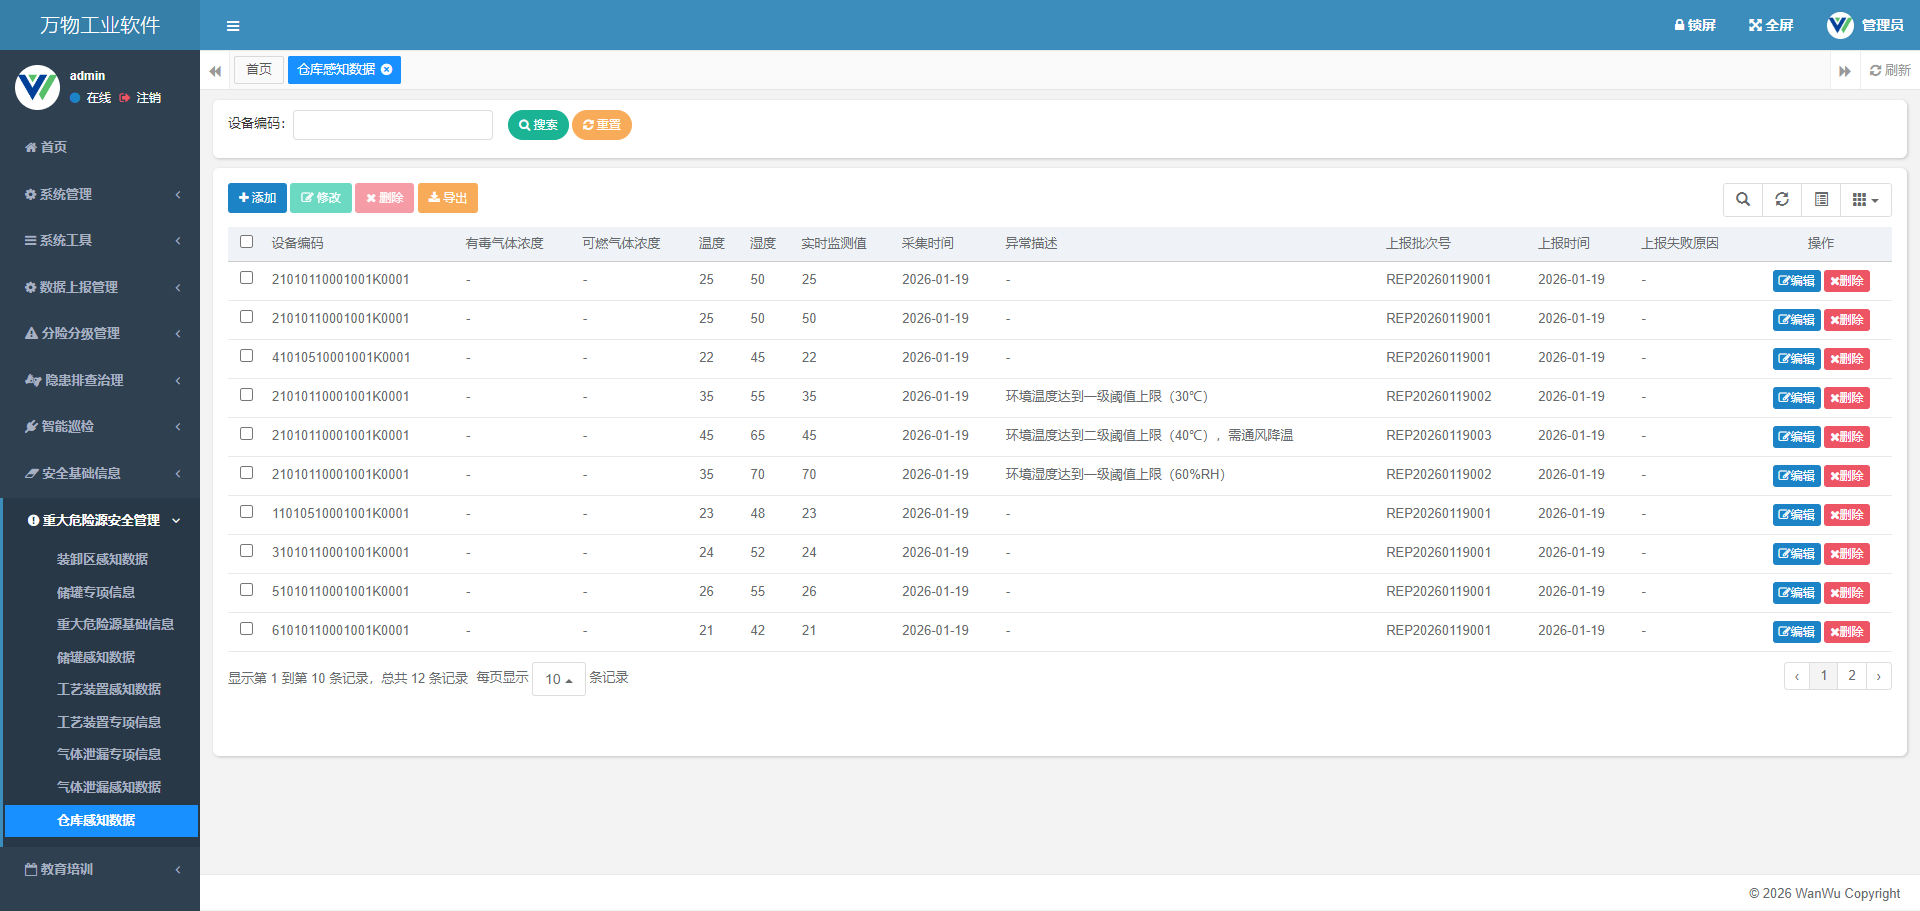Click the orange 导出 button
Viewport: 1920px width, 911px height.
pyautogui.click(x=447, y=198)
